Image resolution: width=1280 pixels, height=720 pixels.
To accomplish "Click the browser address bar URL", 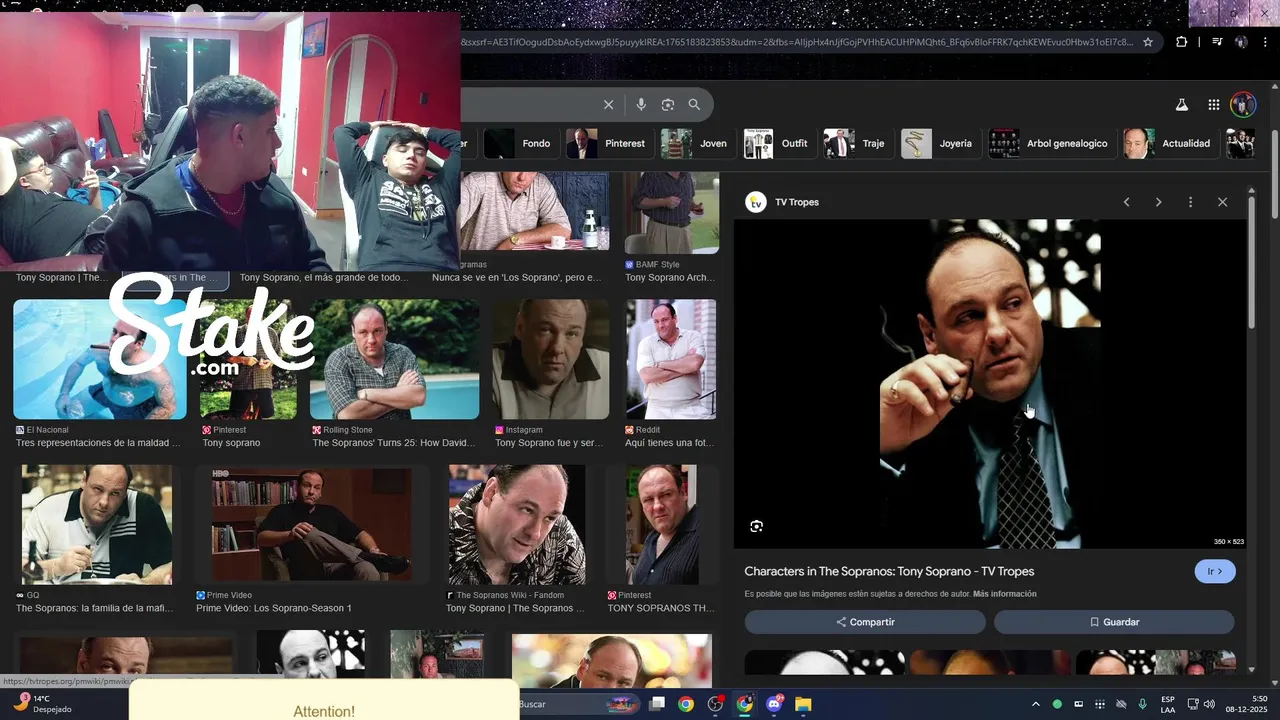I will (797, 42).
